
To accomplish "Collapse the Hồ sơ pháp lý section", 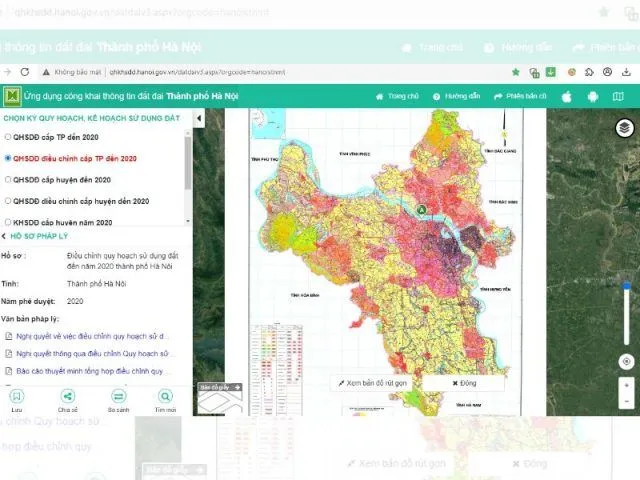I will tap(4, 235).
